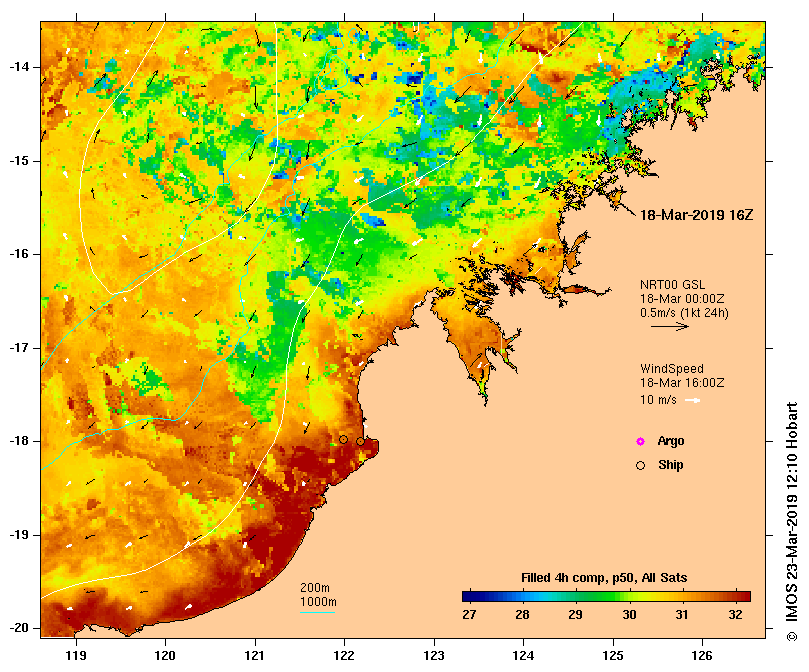The image size is (809, 672).
Task: Click the white 10 m/s wind arrow
Action: tap(692, 400)
